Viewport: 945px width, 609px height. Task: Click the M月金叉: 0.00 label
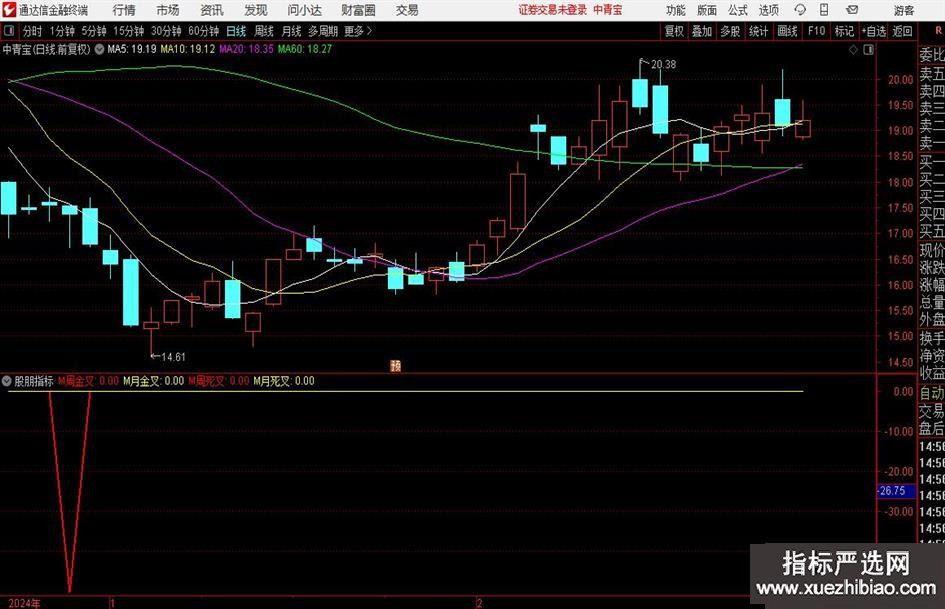154,381
